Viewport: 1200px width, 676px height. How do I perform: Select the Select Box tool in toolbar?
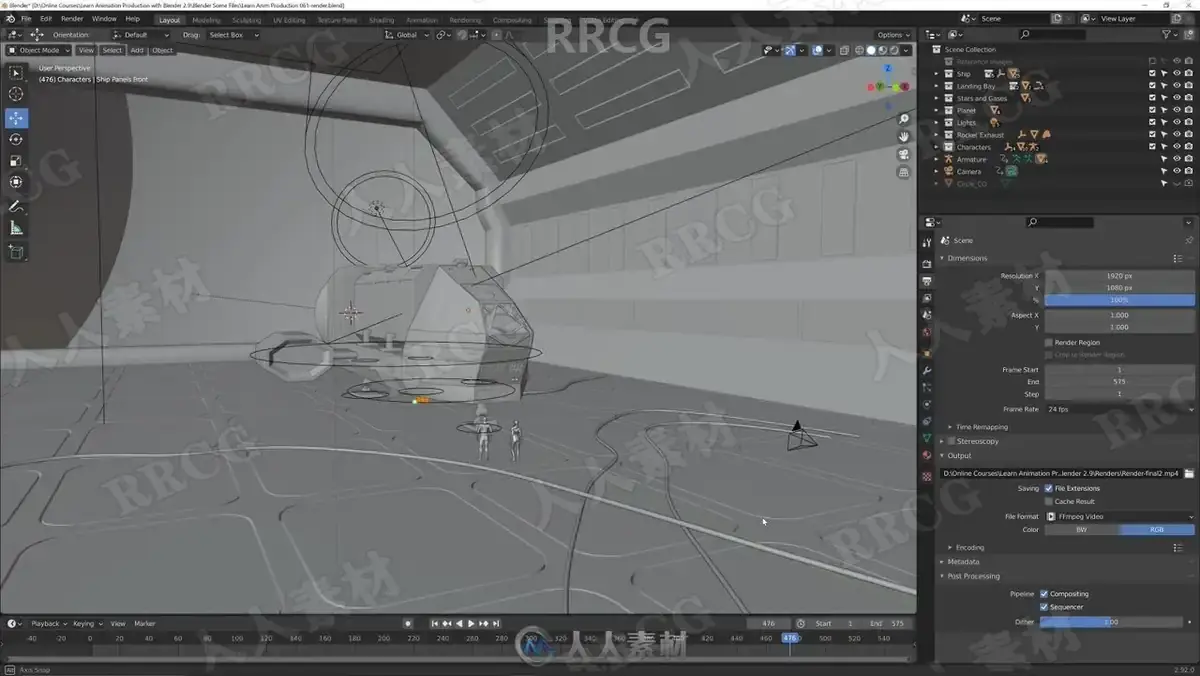16,72
